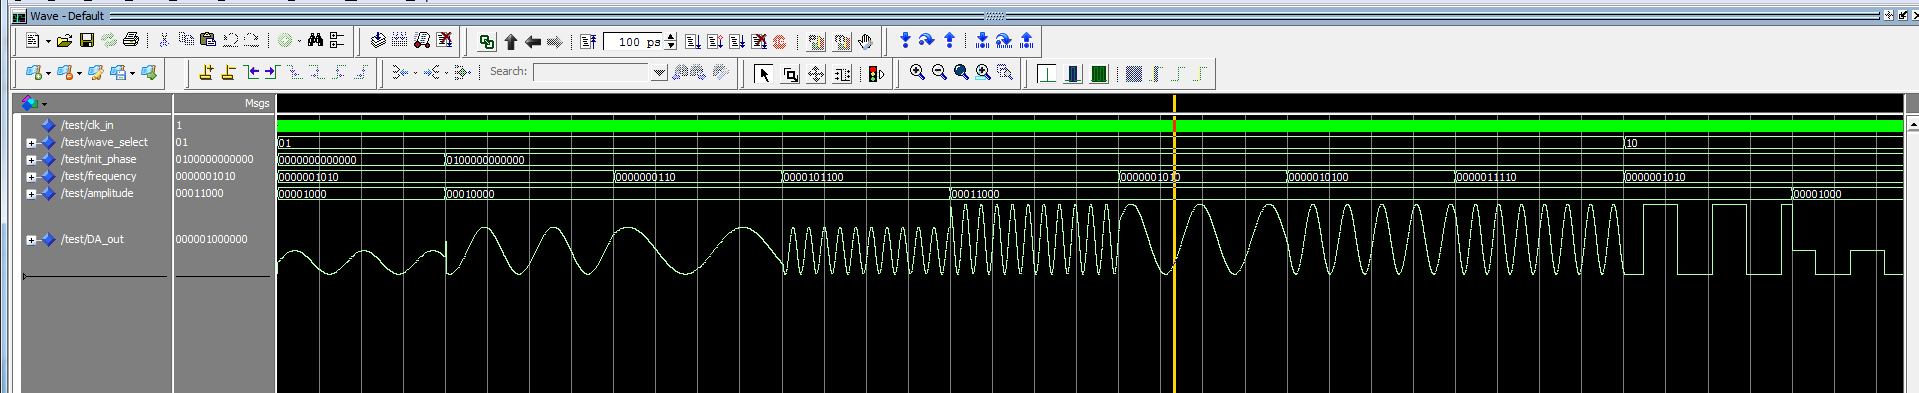Image resolution: width=1919 pixels, height=393 pixels.
Task: Click the Step Out blue up arrow
Action: (x=949, y=40)
